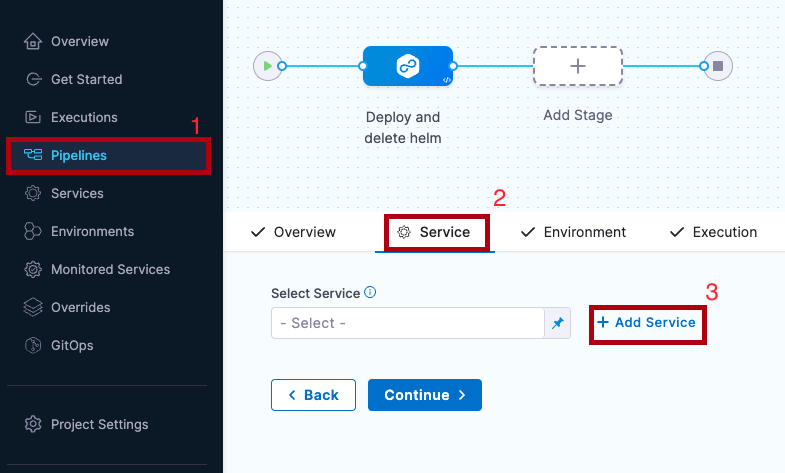Open Get Started in sidebar
This screenshot has height=473, width=785.
point(86,79)
